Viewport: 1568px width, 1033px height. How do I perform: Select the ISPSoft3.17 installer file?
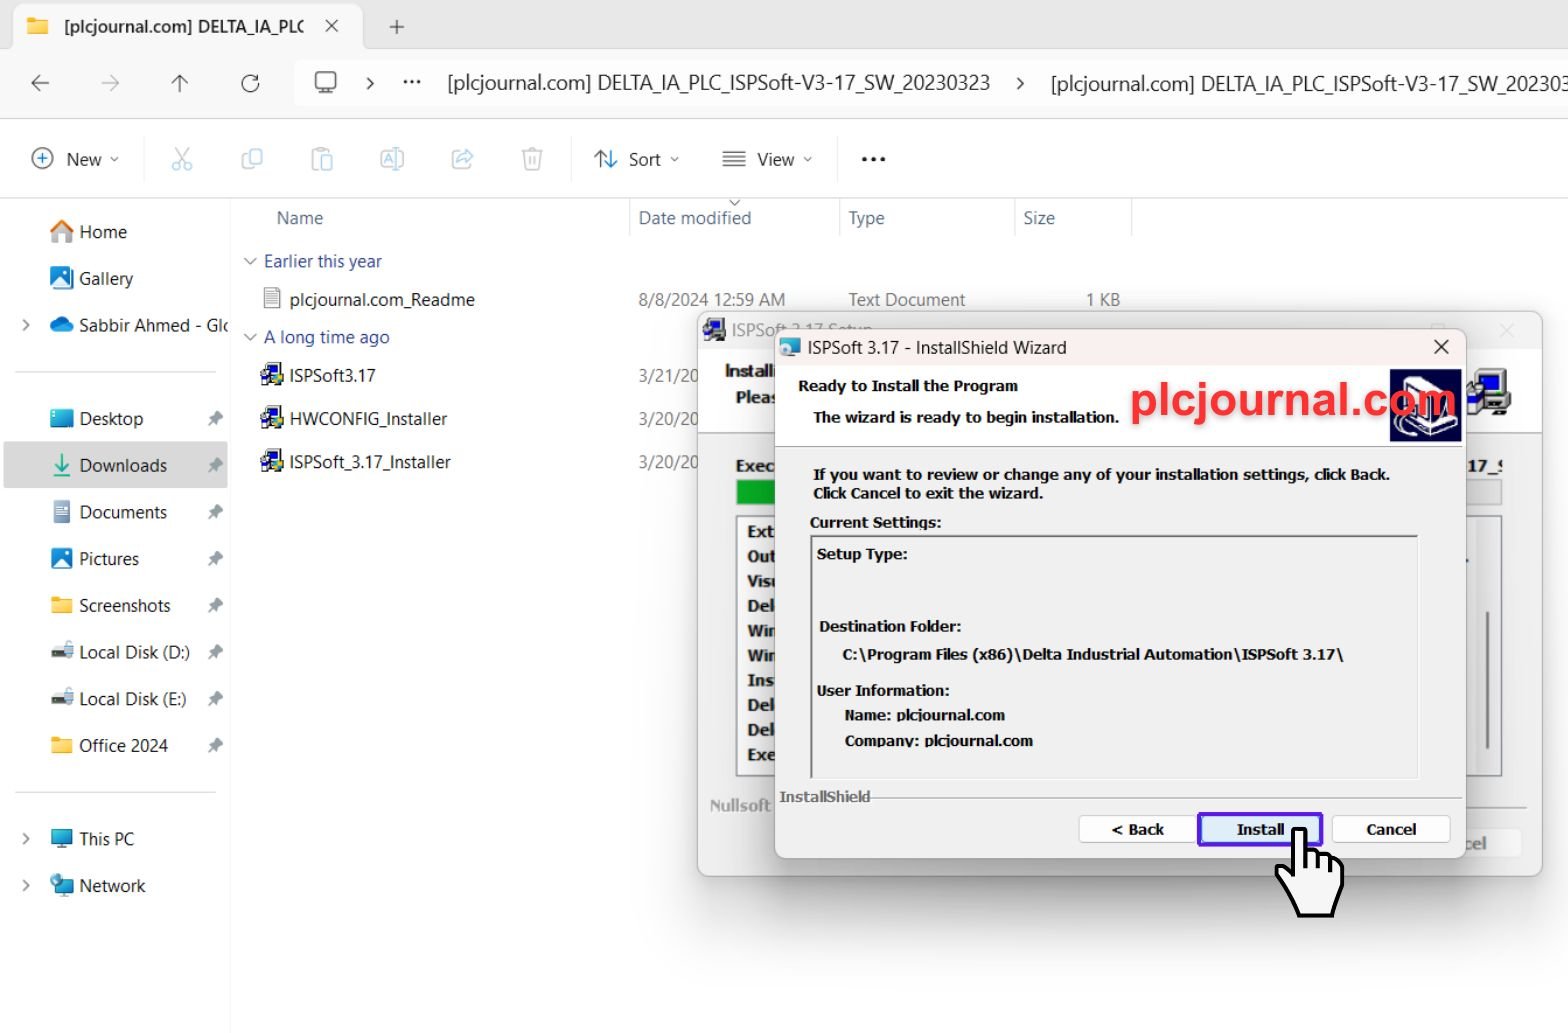(x=332, y=375)
